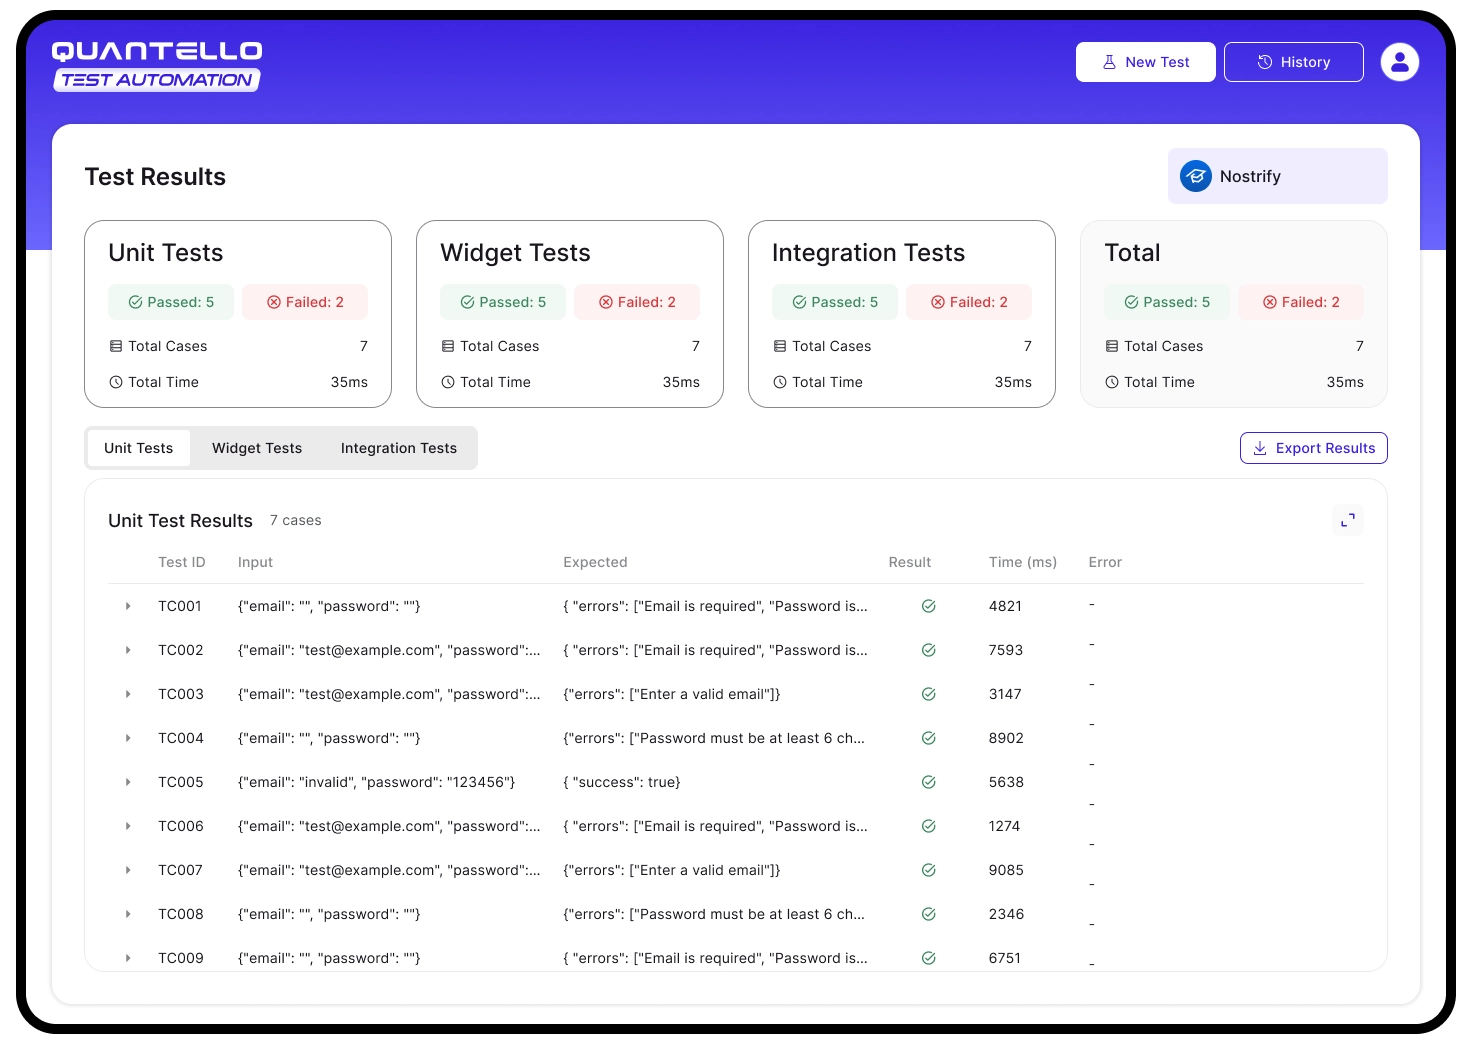Click Total Cases icon in Integration Tests card
The height and width of the screenshot is (1056, 1472).
pyautogui.click(x=780, y=346)
